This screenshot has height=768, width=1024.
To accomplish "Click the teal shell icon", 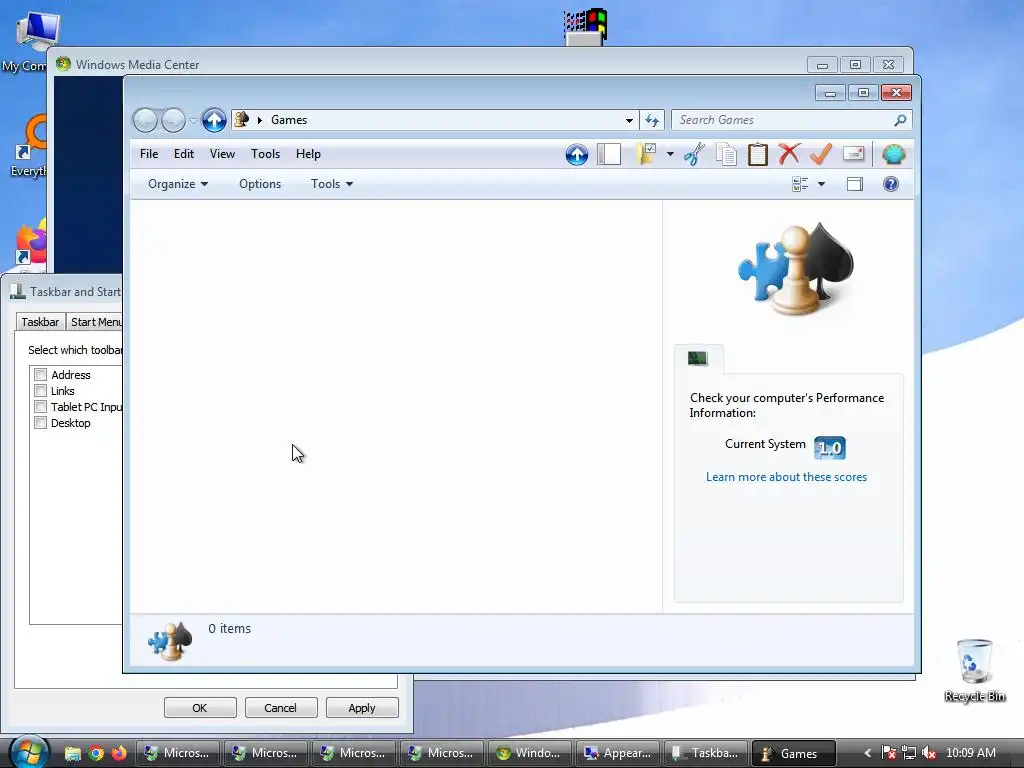I will pos(893,155).
